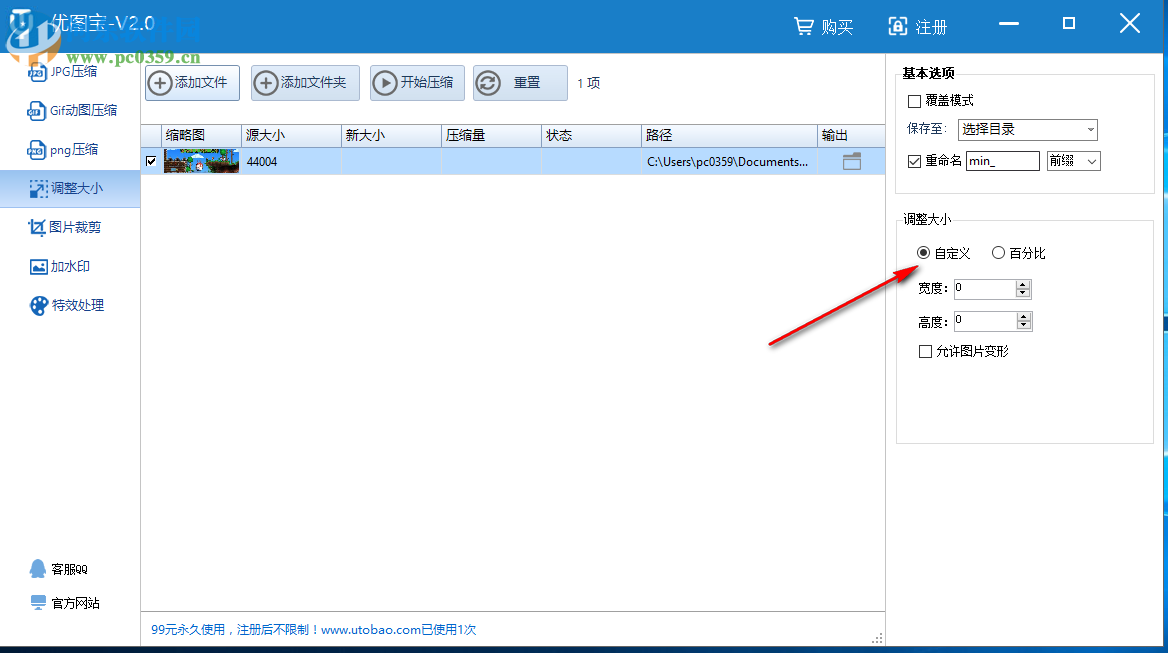The image size is (1168, 653).
Task: Select the 百分比 radio button
Action: [x=998, y=253]
